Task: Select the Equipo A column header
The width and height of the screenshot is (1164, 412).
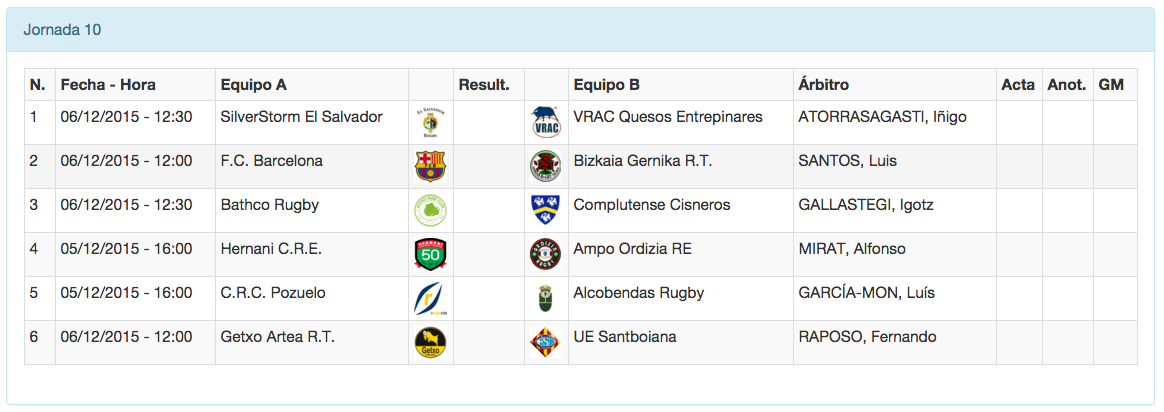Action: (254, 85)
